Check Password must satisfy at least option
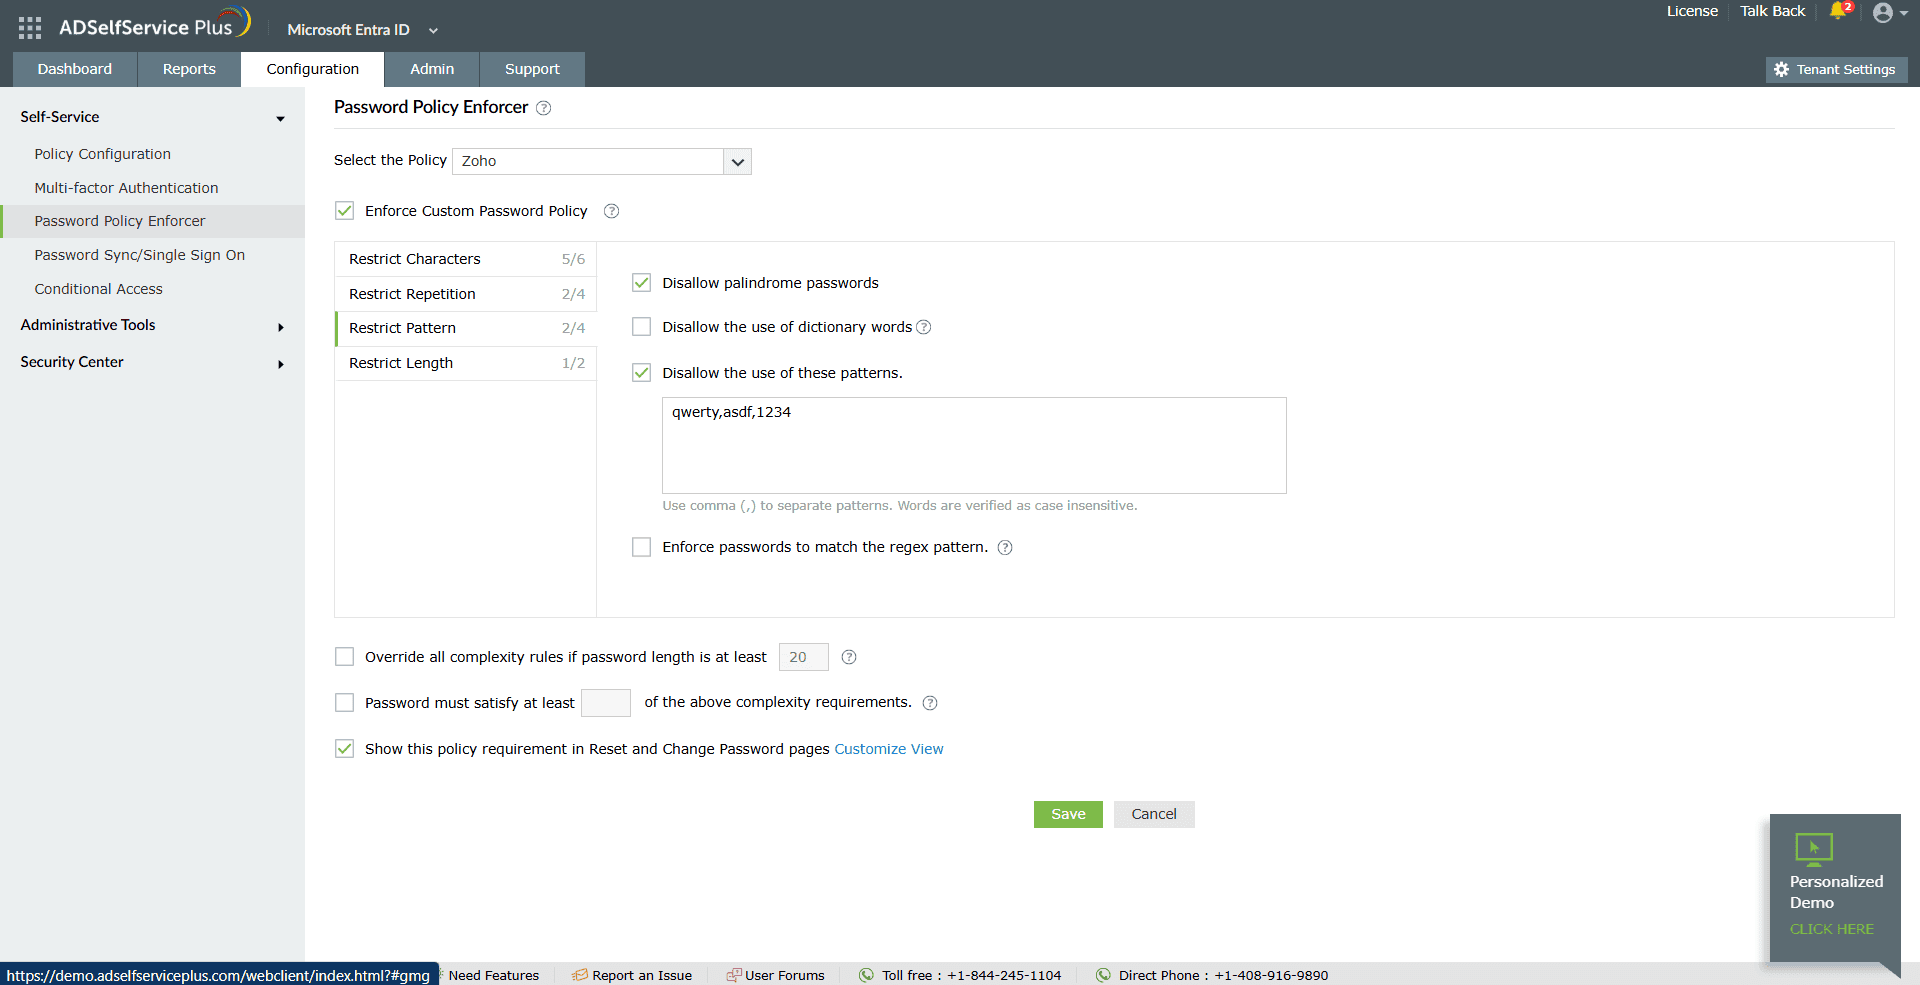Viewport: 1920px width, 985px height. point(345,703)
